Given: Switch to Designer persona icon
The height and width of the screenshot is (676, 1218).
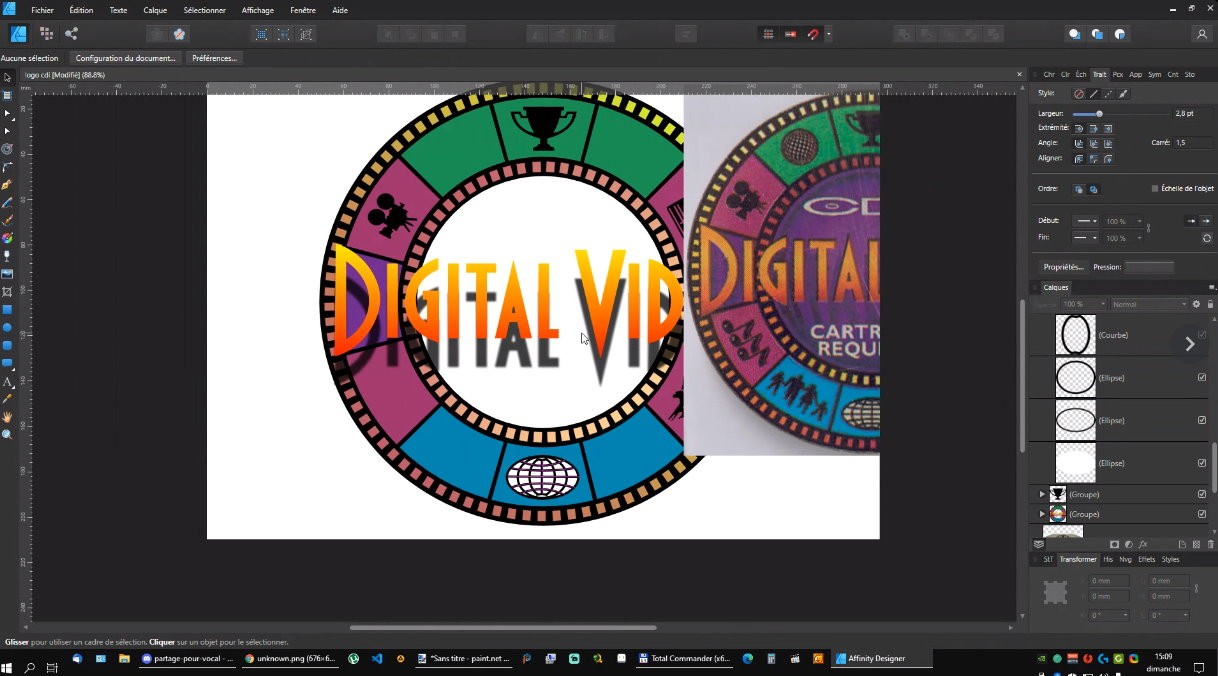Looking at the screenshot, I should (x=18, y=34).
